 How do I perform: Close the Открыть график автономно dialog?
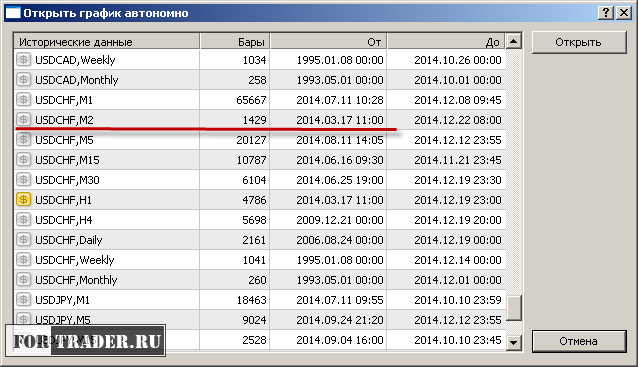click(x=624, y=13)
